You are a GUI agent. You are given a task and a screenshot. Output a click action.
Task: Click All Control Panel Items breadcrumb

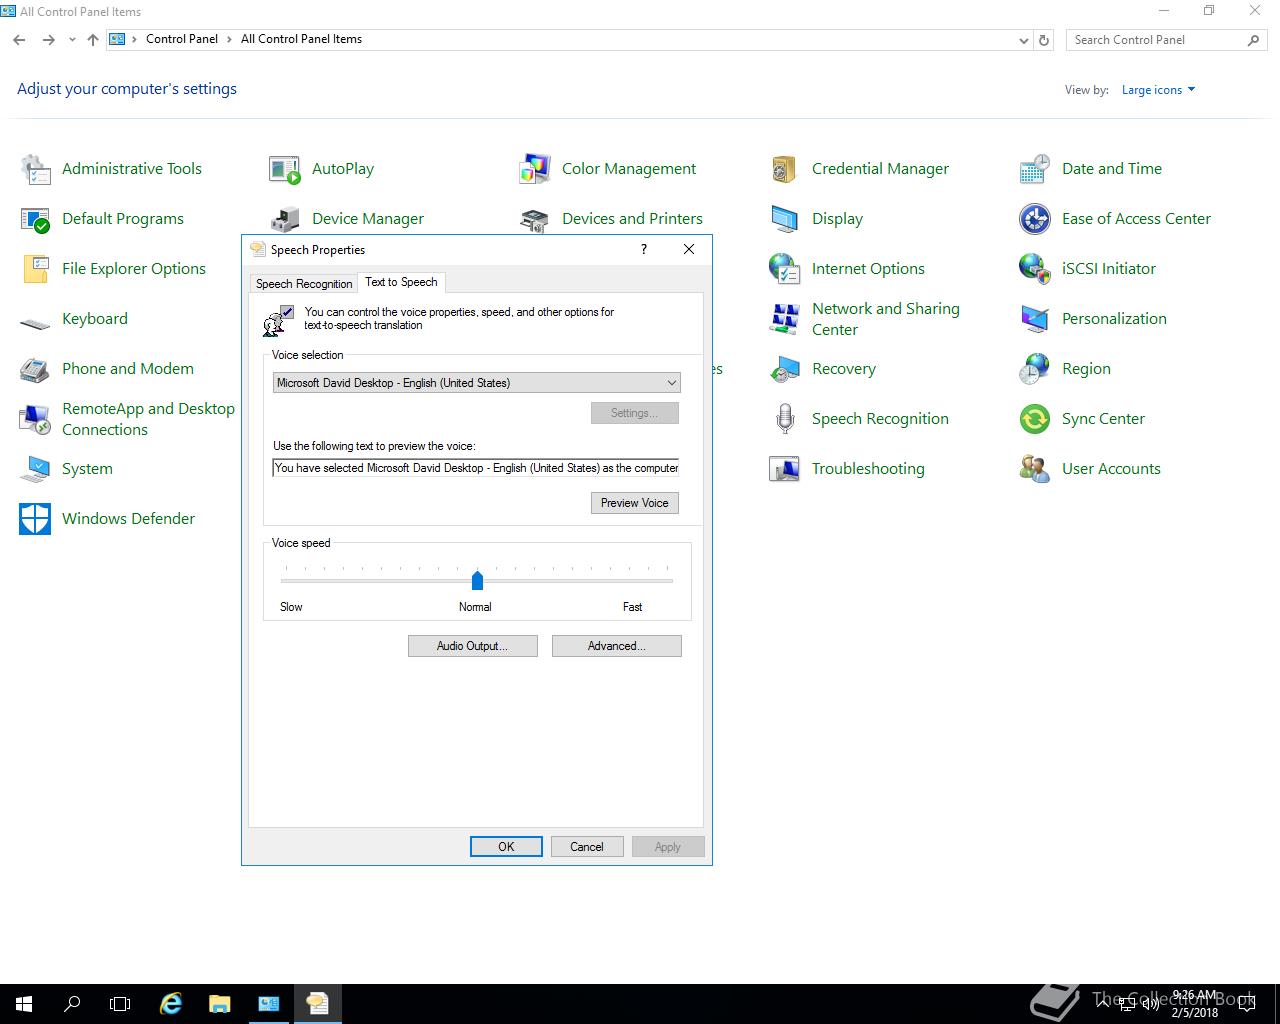[301, 39]
